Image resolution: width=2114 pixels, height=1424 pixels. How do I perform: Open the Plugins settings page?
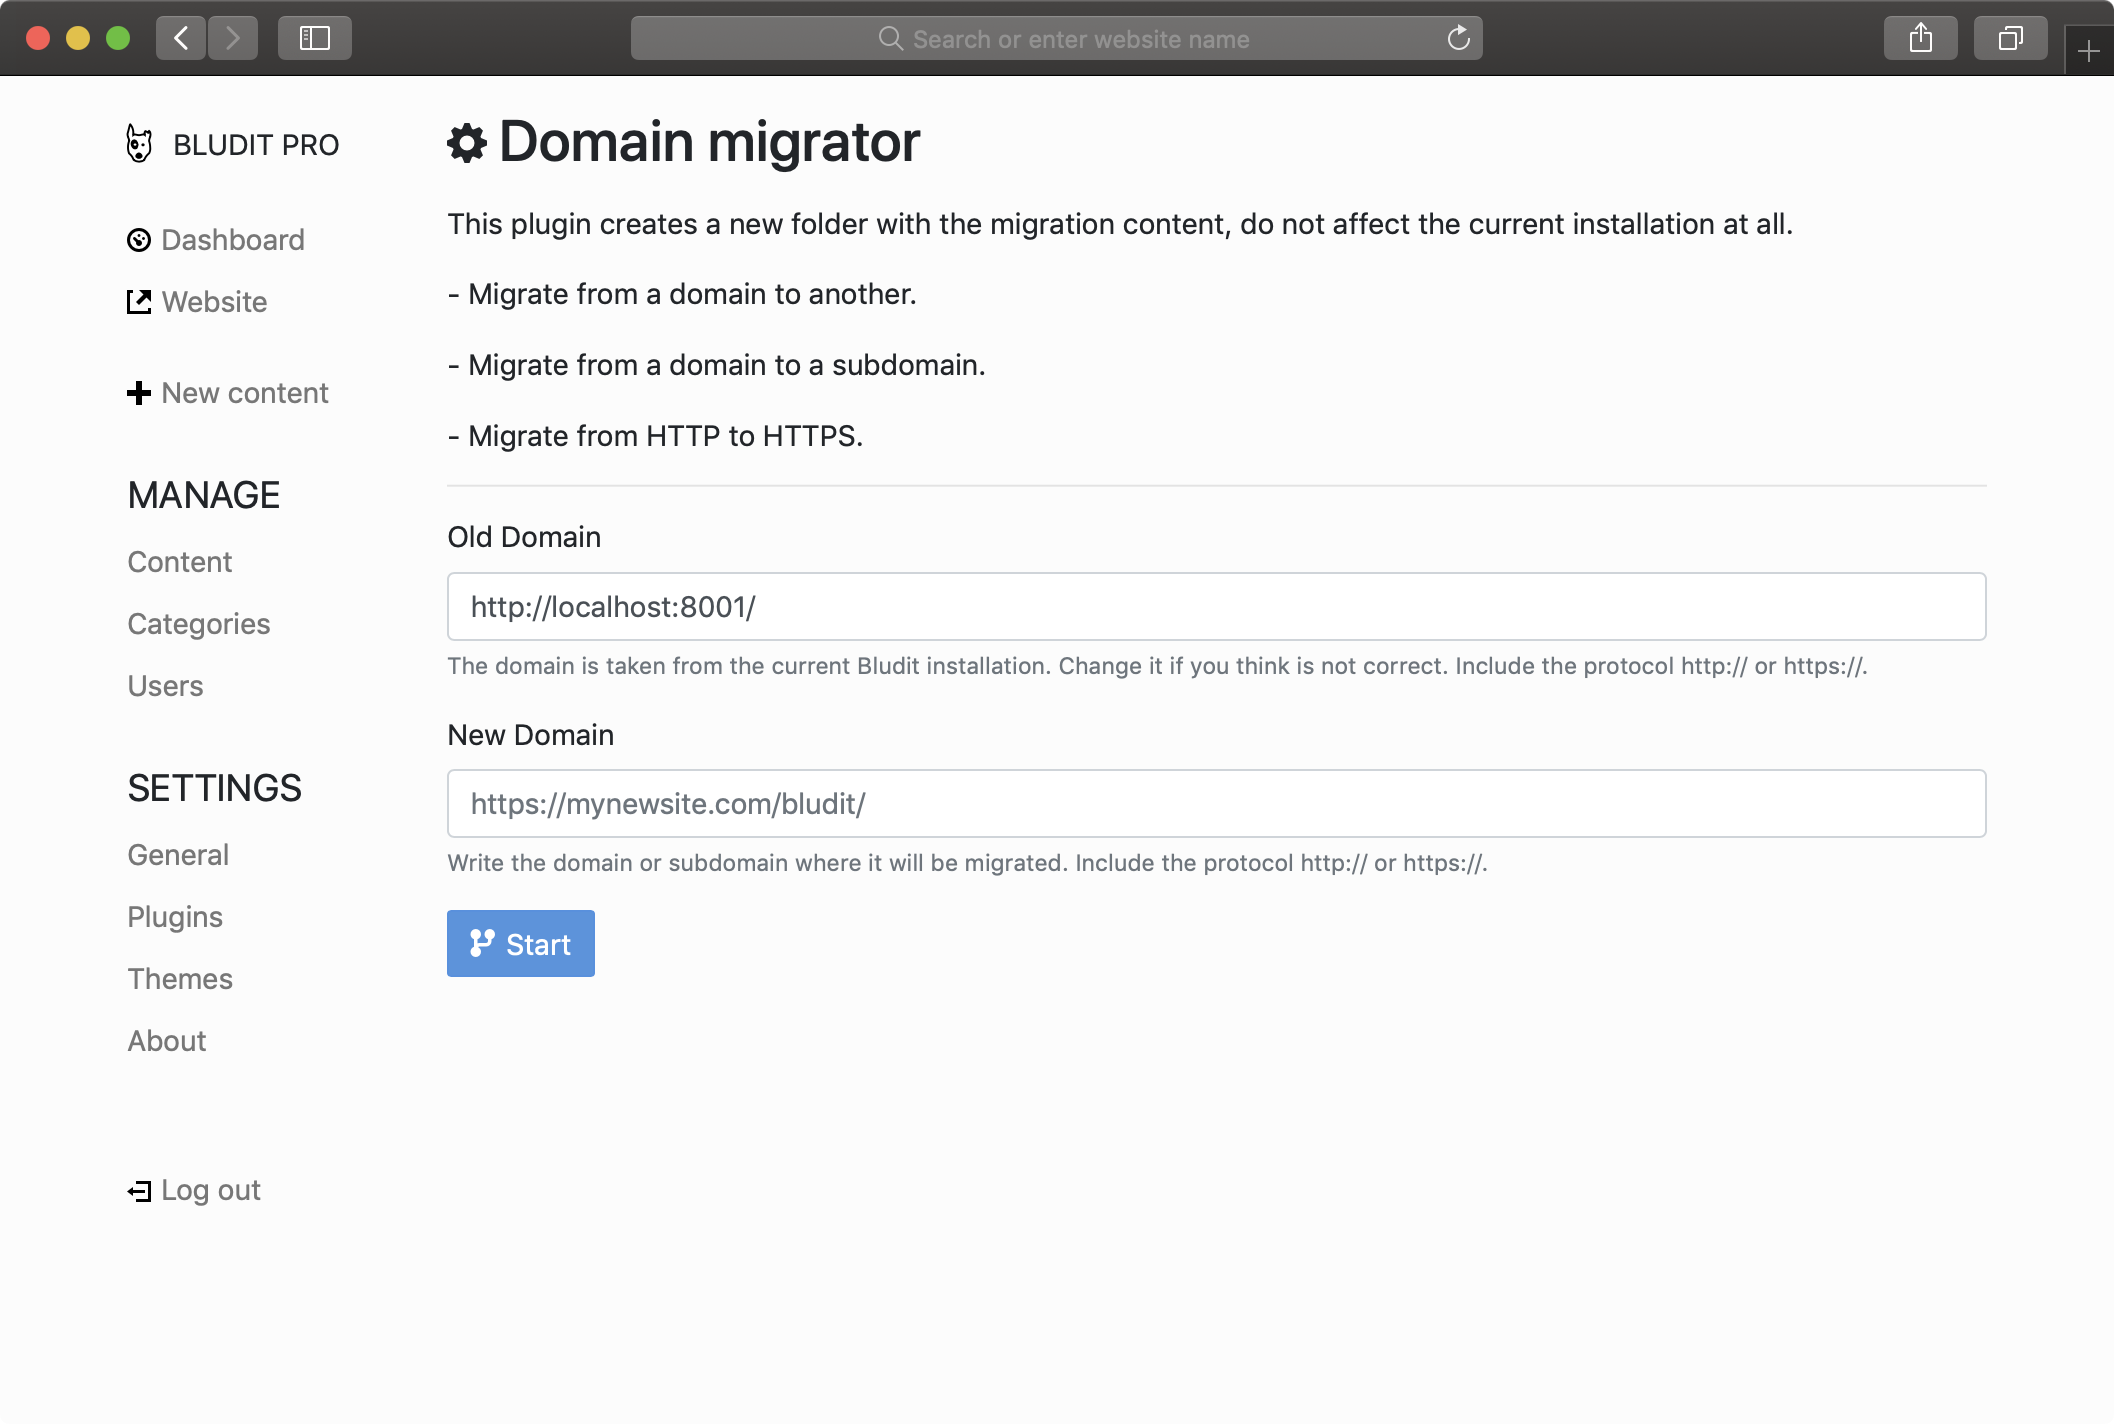(x=175, y=915)
